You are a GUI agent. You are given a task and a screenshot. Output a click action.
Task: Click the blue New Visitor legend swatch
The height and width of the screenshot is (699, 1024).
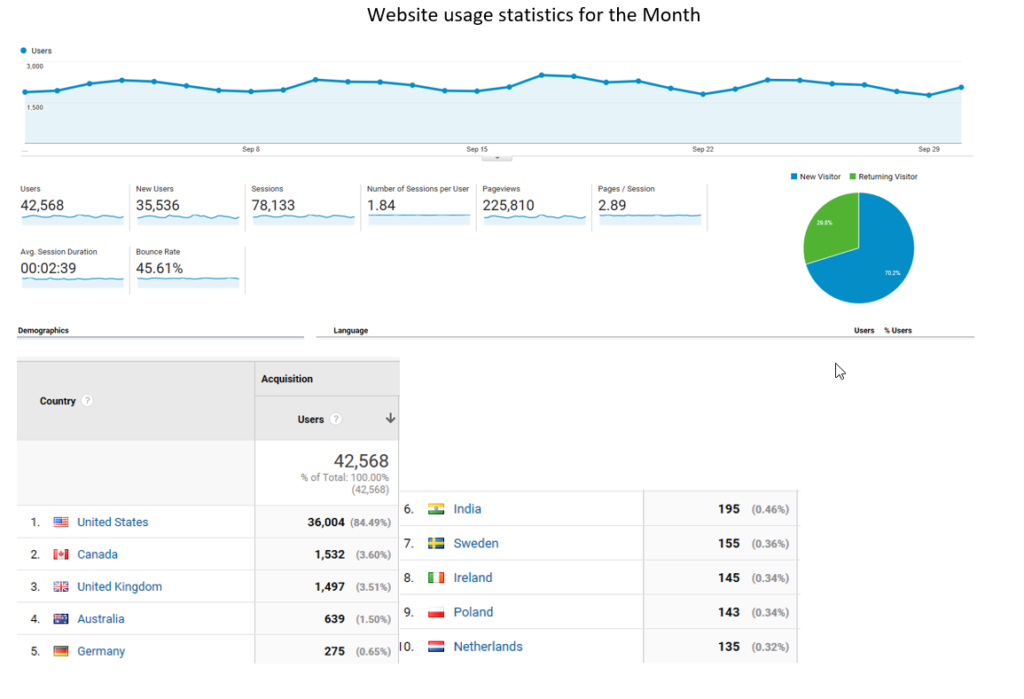[x=794, y=177]
